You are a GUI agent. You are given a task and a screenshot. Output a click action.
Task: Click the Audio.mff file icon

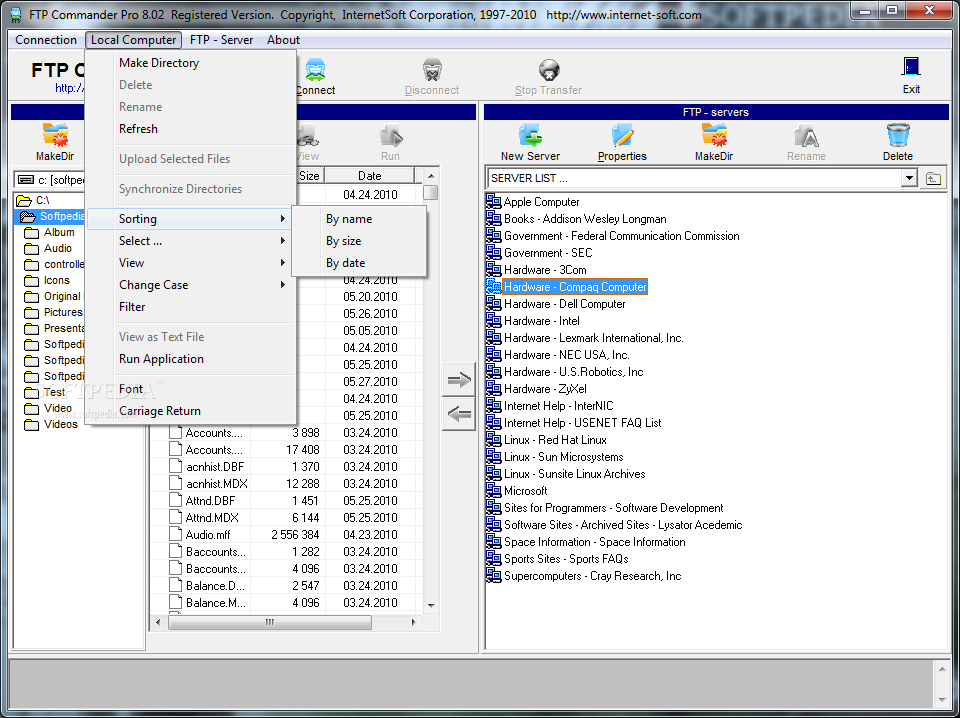[x=176, y=534]
